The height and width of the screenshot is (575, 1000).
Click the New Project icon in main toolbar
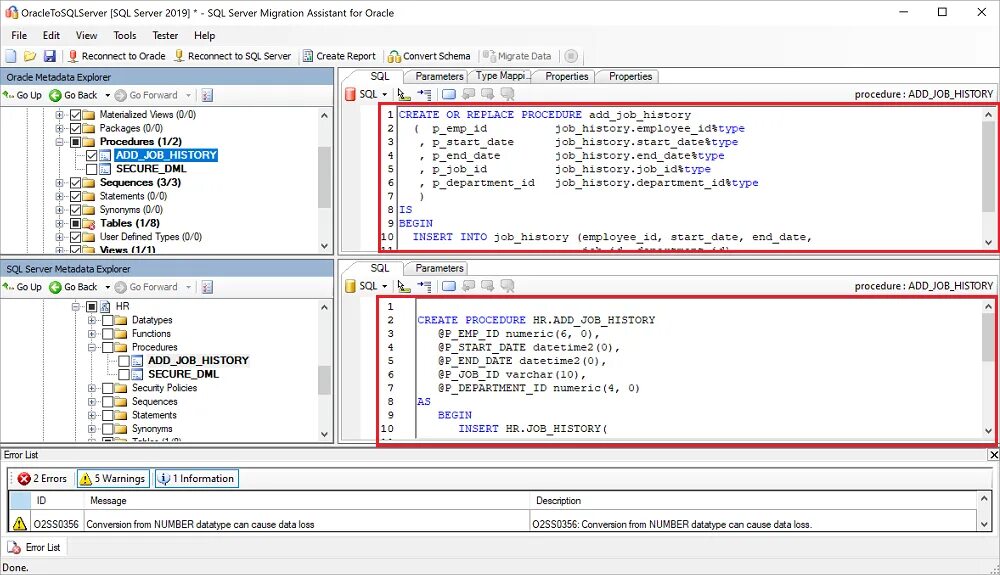tap(11, 56)
